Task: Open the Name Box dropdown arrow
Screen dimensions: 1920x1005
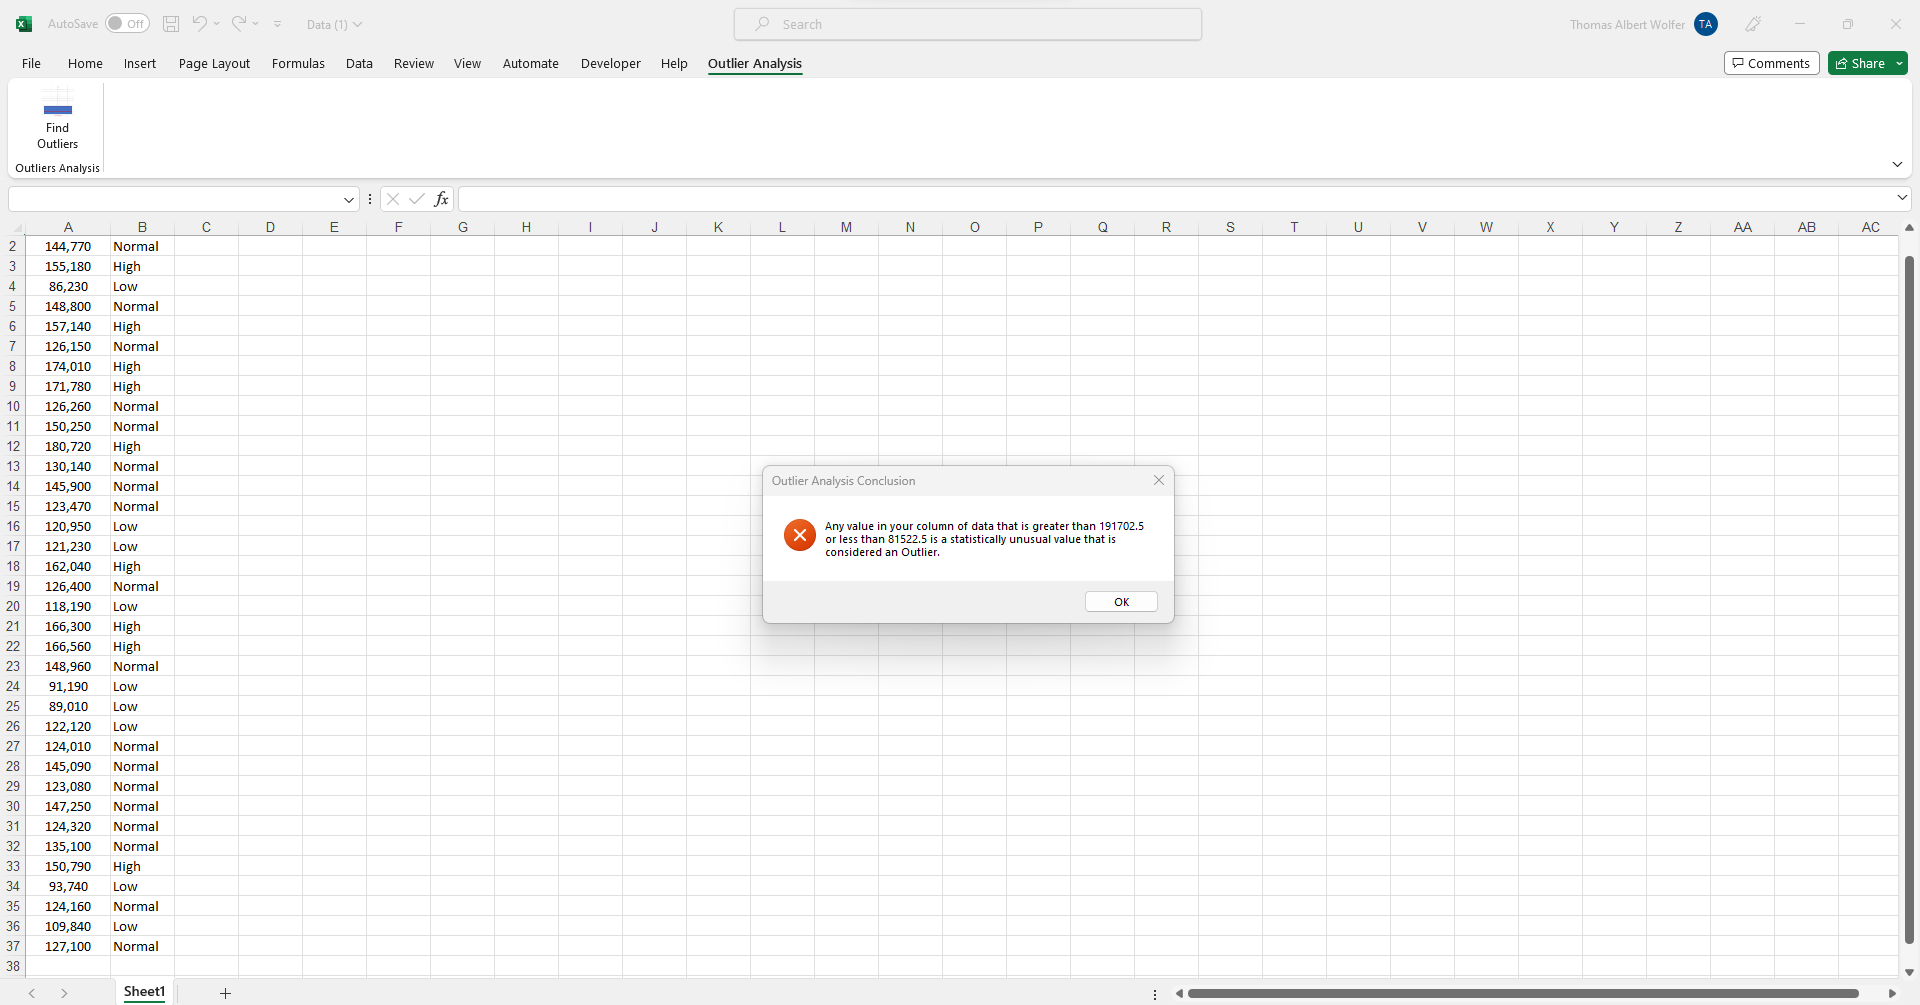Action: coord(348,200)
